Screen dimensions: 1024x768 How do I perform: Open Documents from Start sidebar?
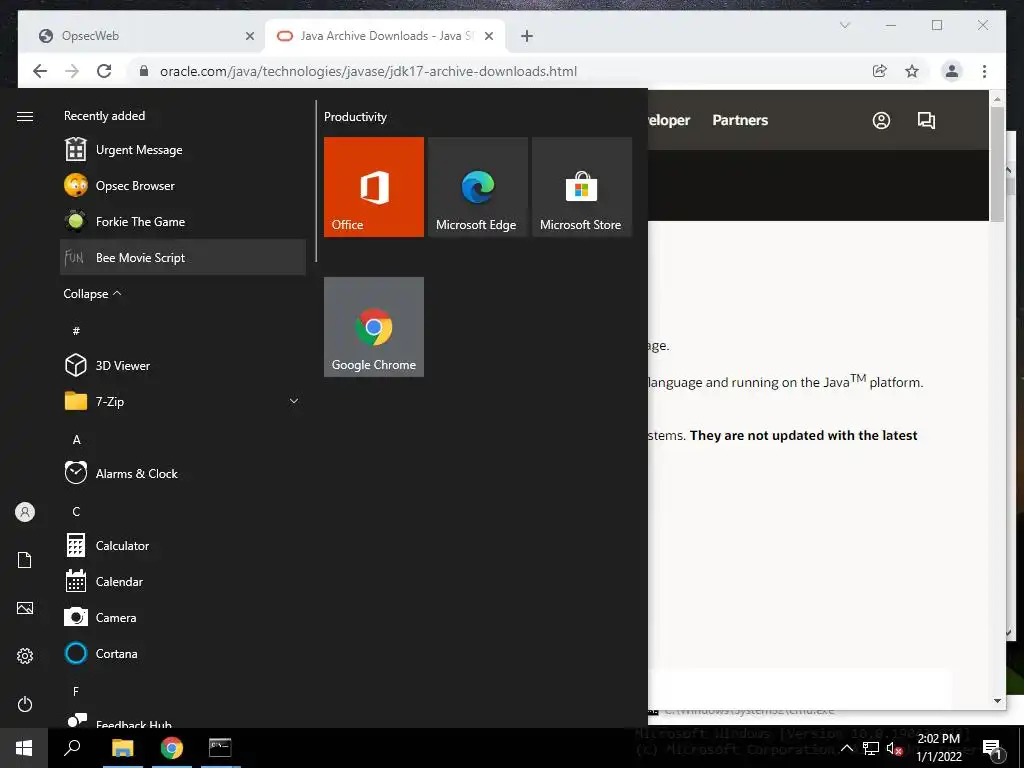[x=25, y=560]
